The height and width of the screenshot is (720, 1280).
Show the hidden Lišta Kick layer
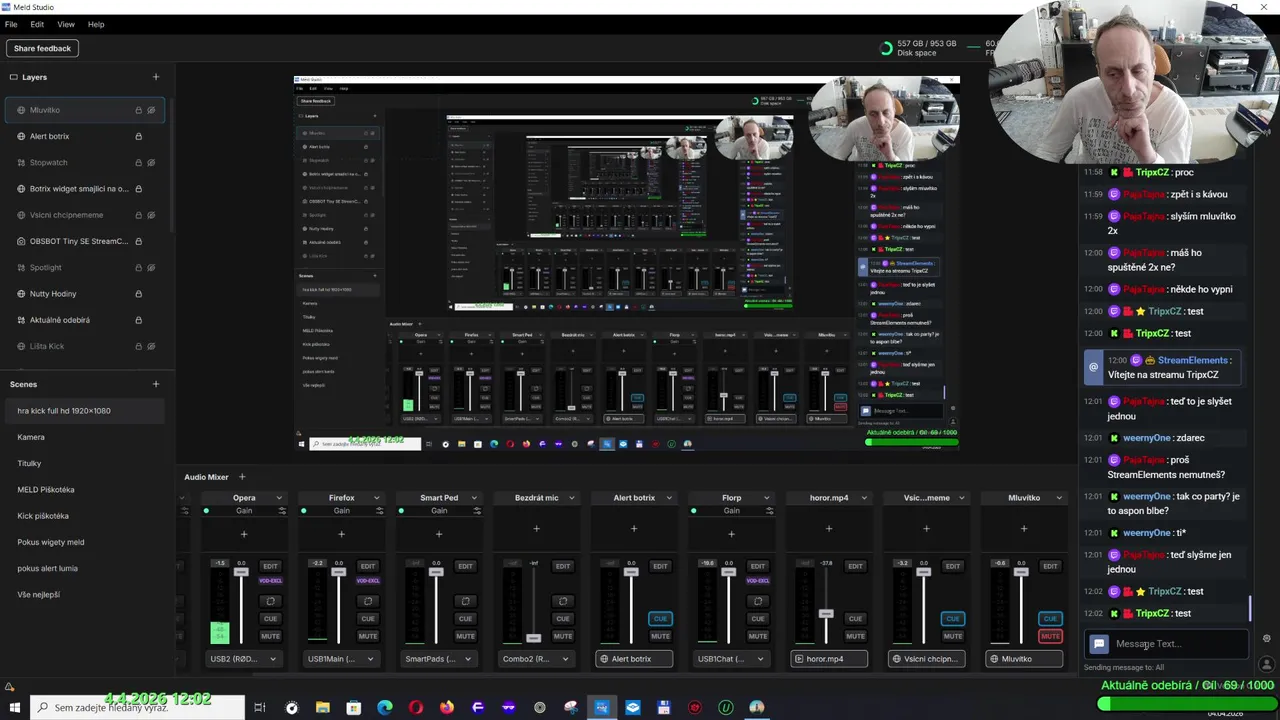pos(151,346)
